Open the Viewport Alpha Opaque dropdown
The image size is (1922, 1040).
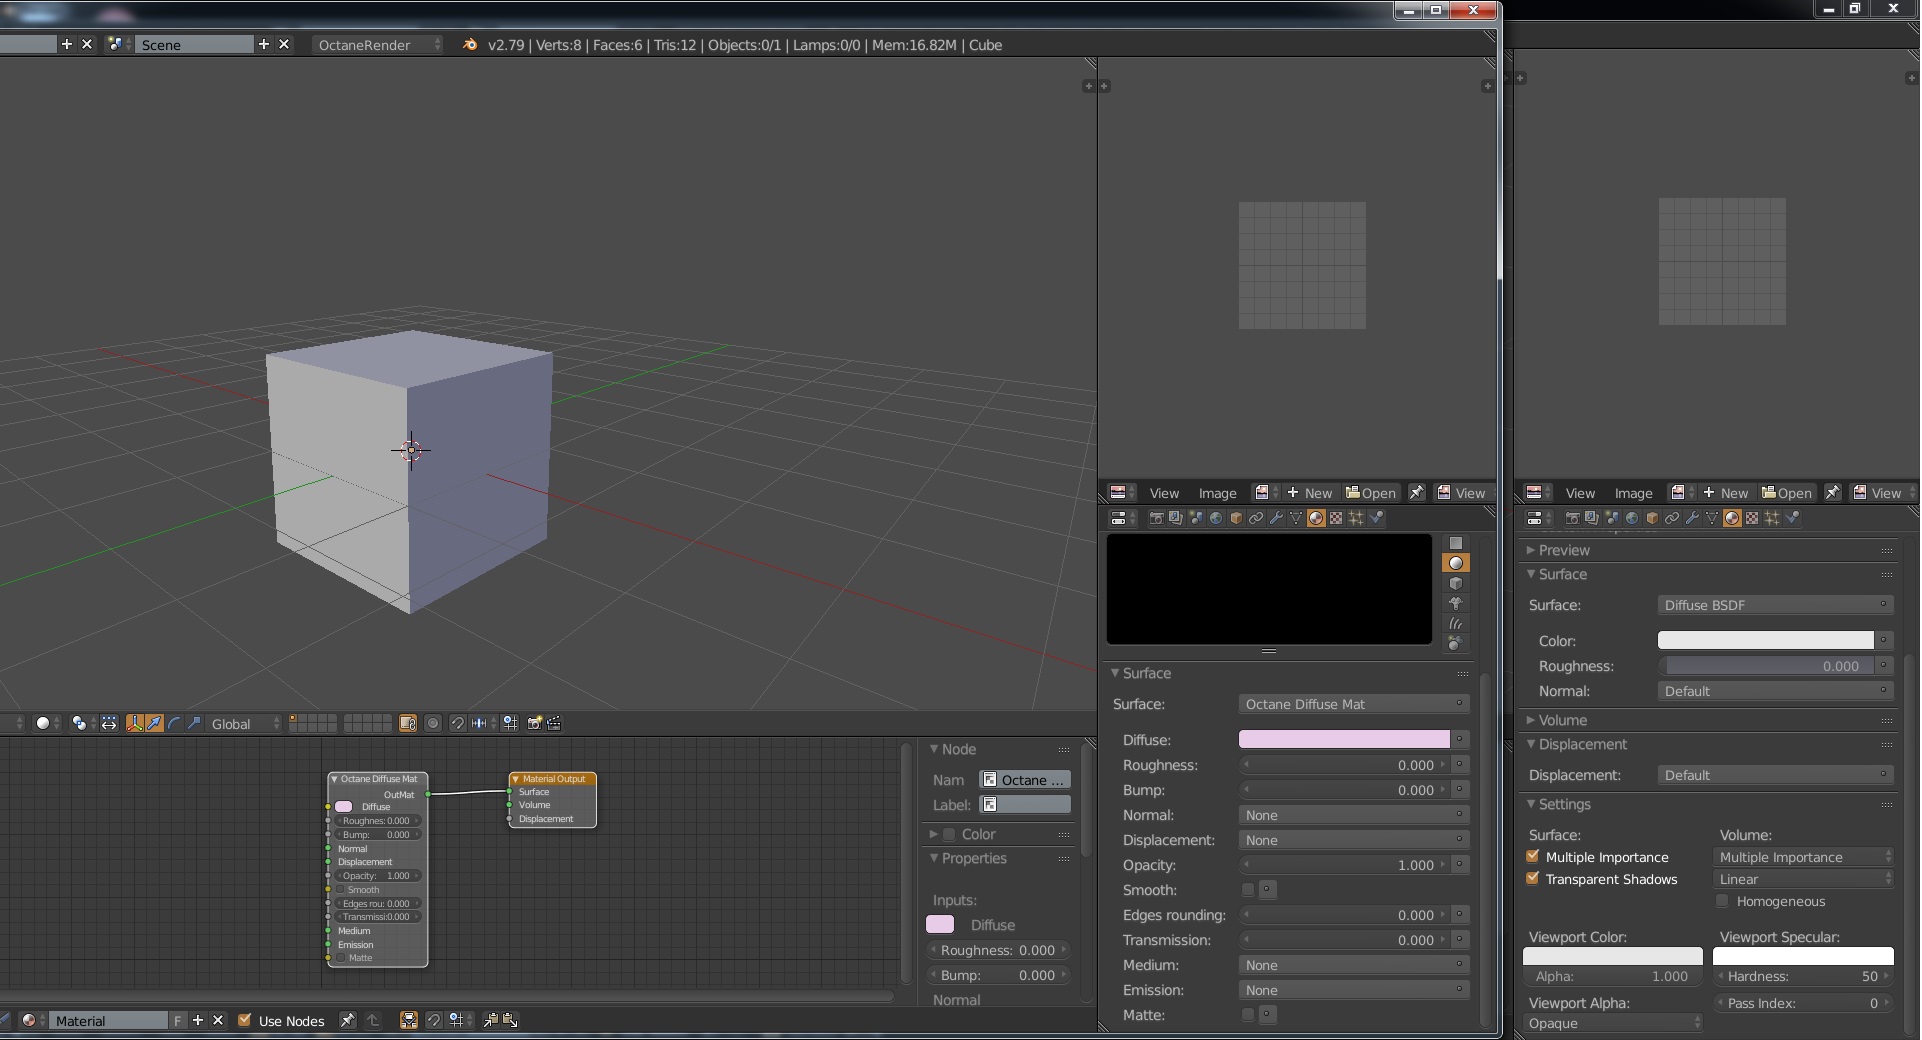[x=1613, y=1023]
